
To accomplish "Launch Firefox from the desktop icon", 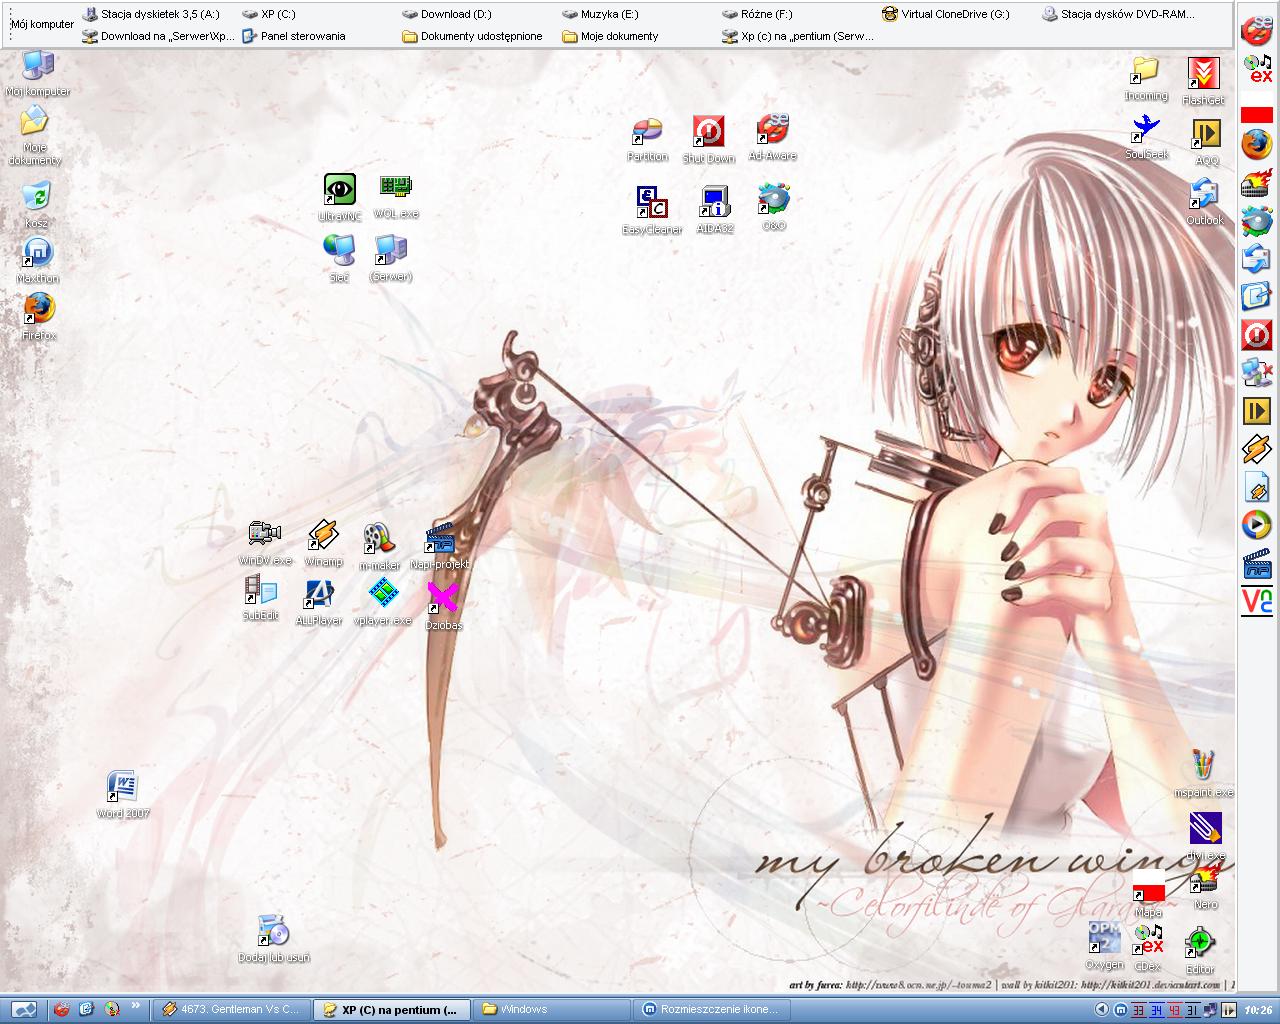I will 39,317.
